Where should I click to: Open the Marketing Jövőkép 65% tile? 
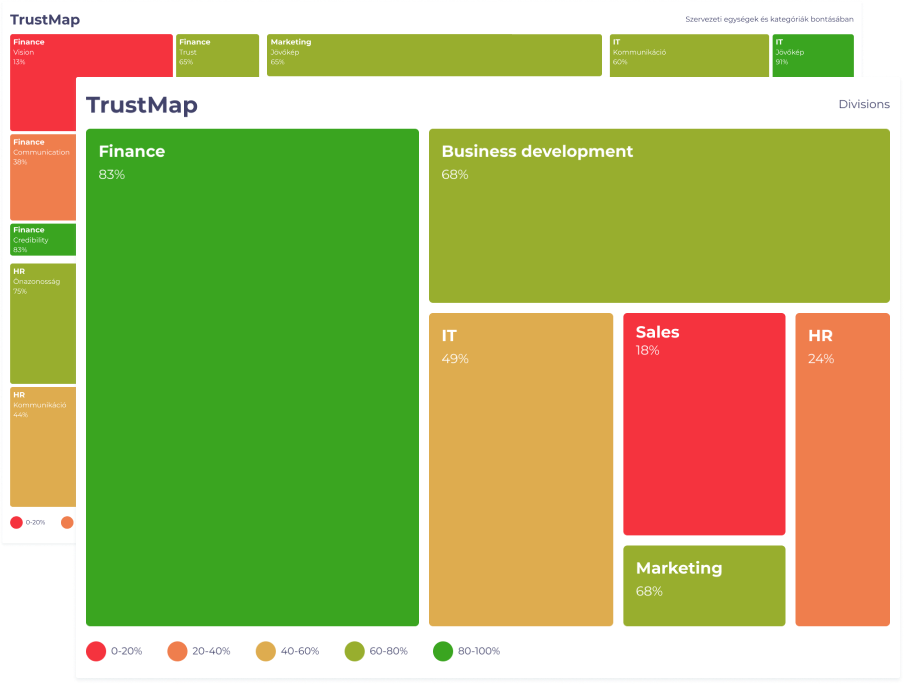(x=434, y=54)
